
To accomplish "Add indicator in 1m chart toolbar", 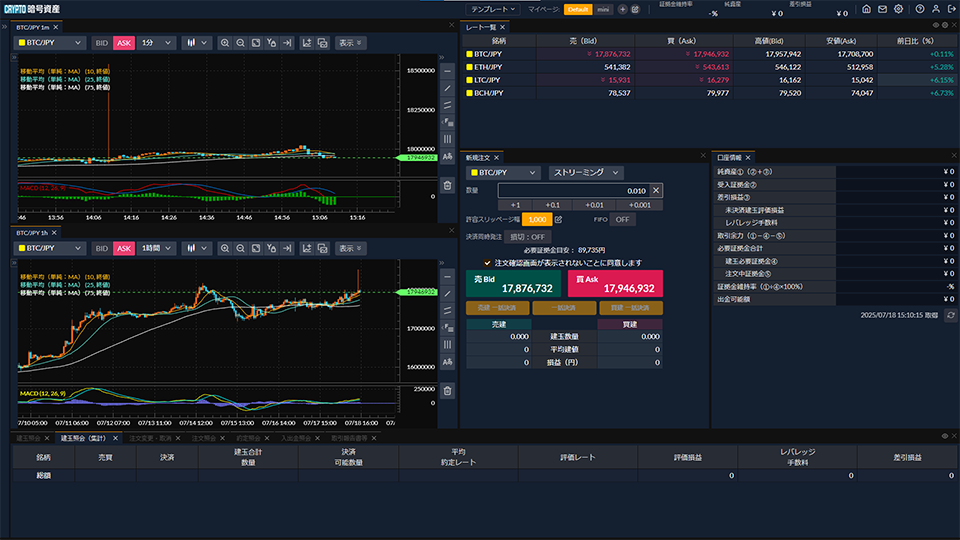I will pyautogui.click(x=307, y=43).
